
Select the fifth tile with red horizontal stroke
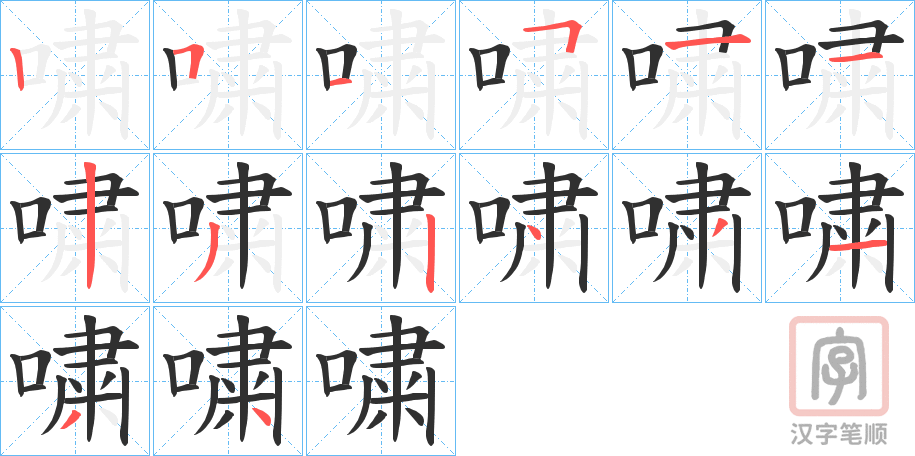pyautogui.click(x=687, y=75)
